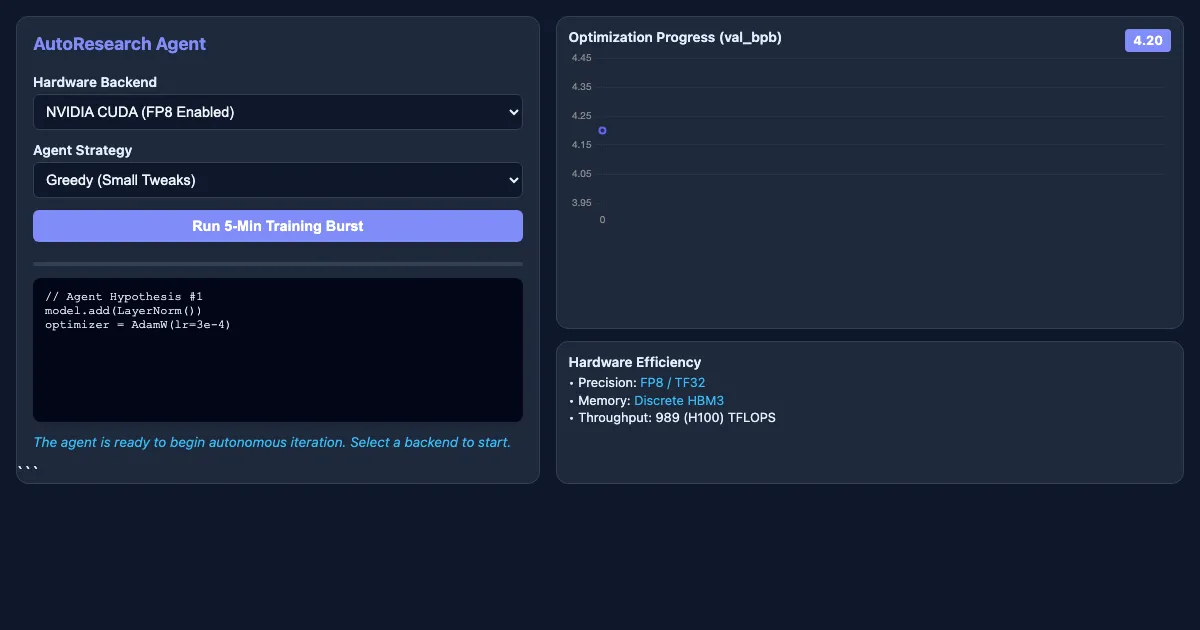This screenshot has height=630, width=1200.
Task: Click the data point on the chart
Action: click(x=602, y=131)
